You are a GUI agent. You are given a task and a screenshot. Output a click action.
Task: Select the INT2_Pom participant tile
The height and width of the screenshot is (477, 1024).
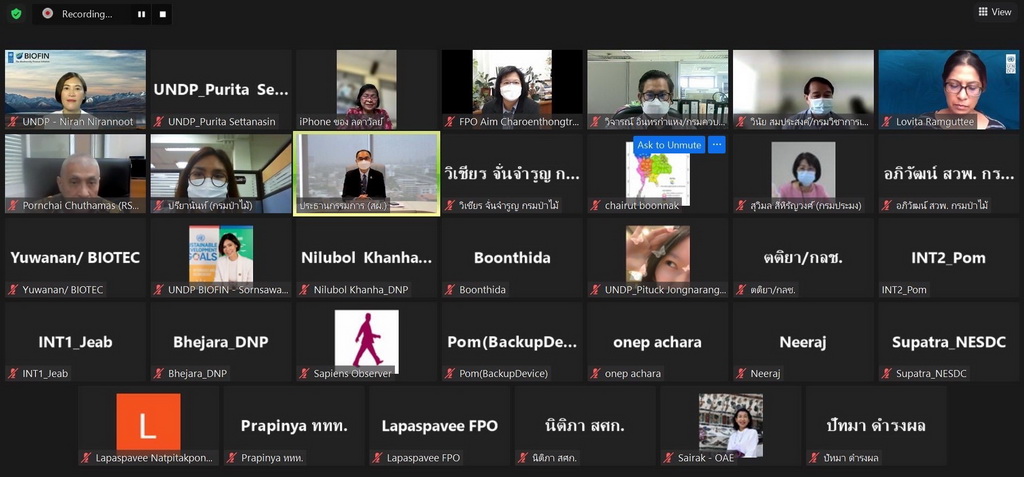click(948, 257)
